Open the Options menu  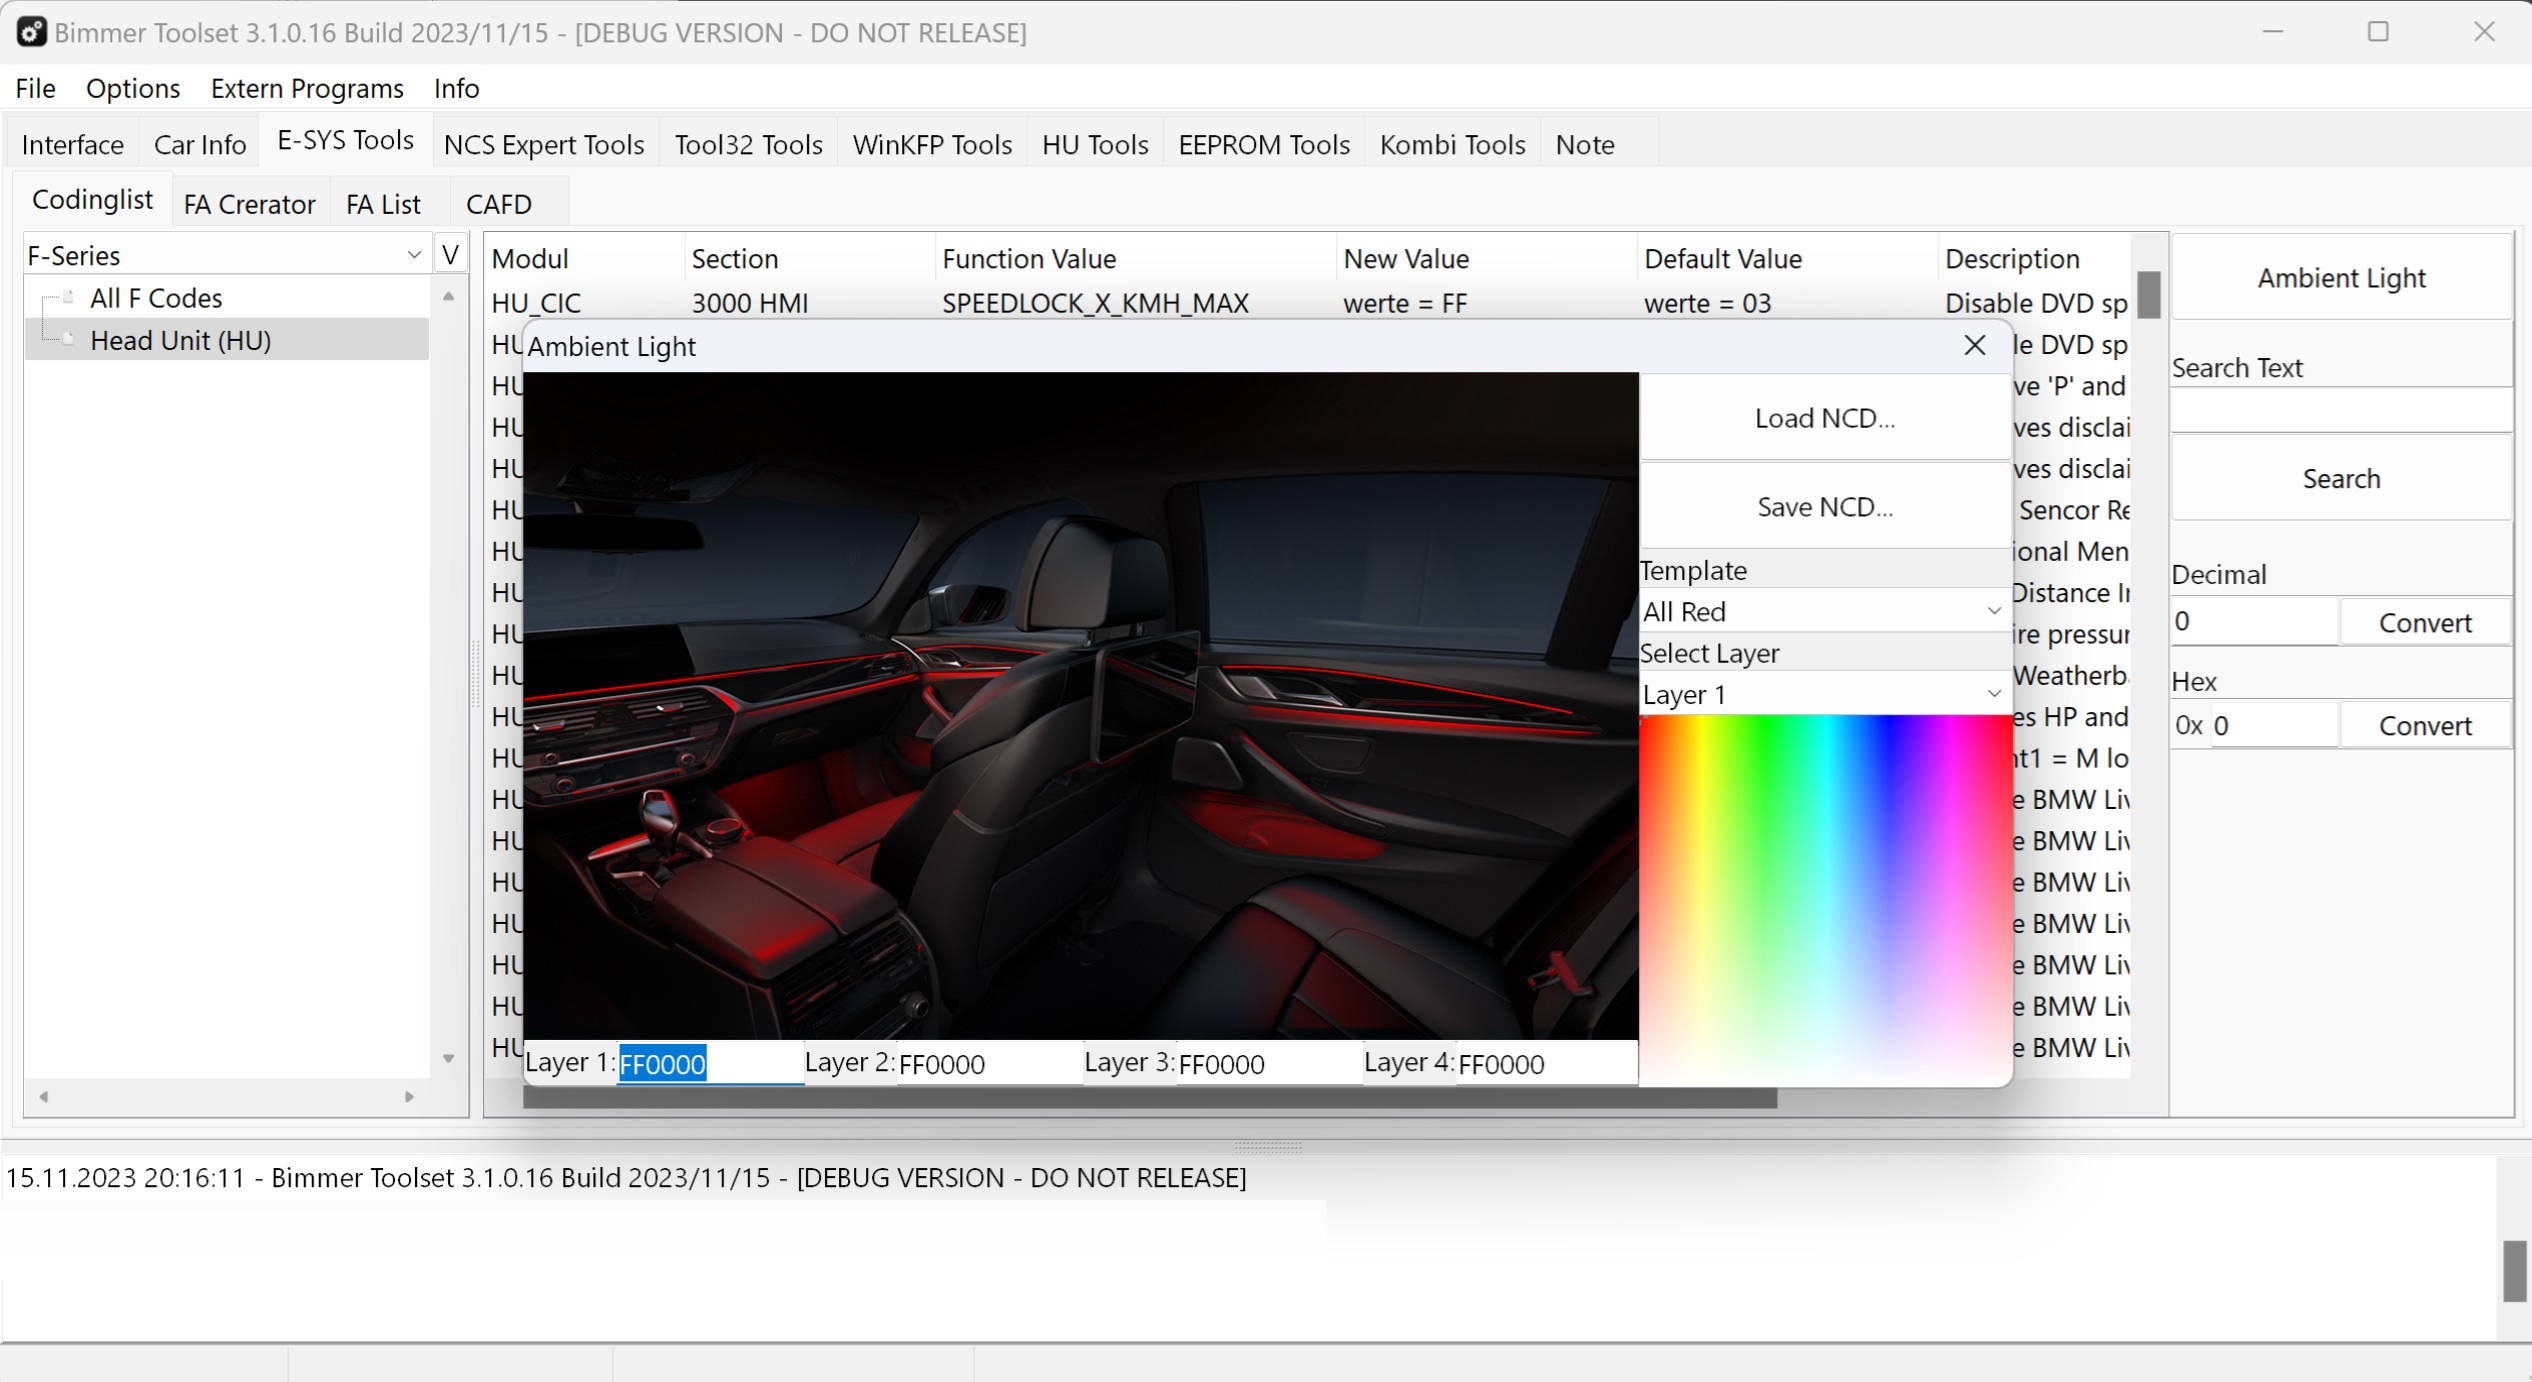133,88
